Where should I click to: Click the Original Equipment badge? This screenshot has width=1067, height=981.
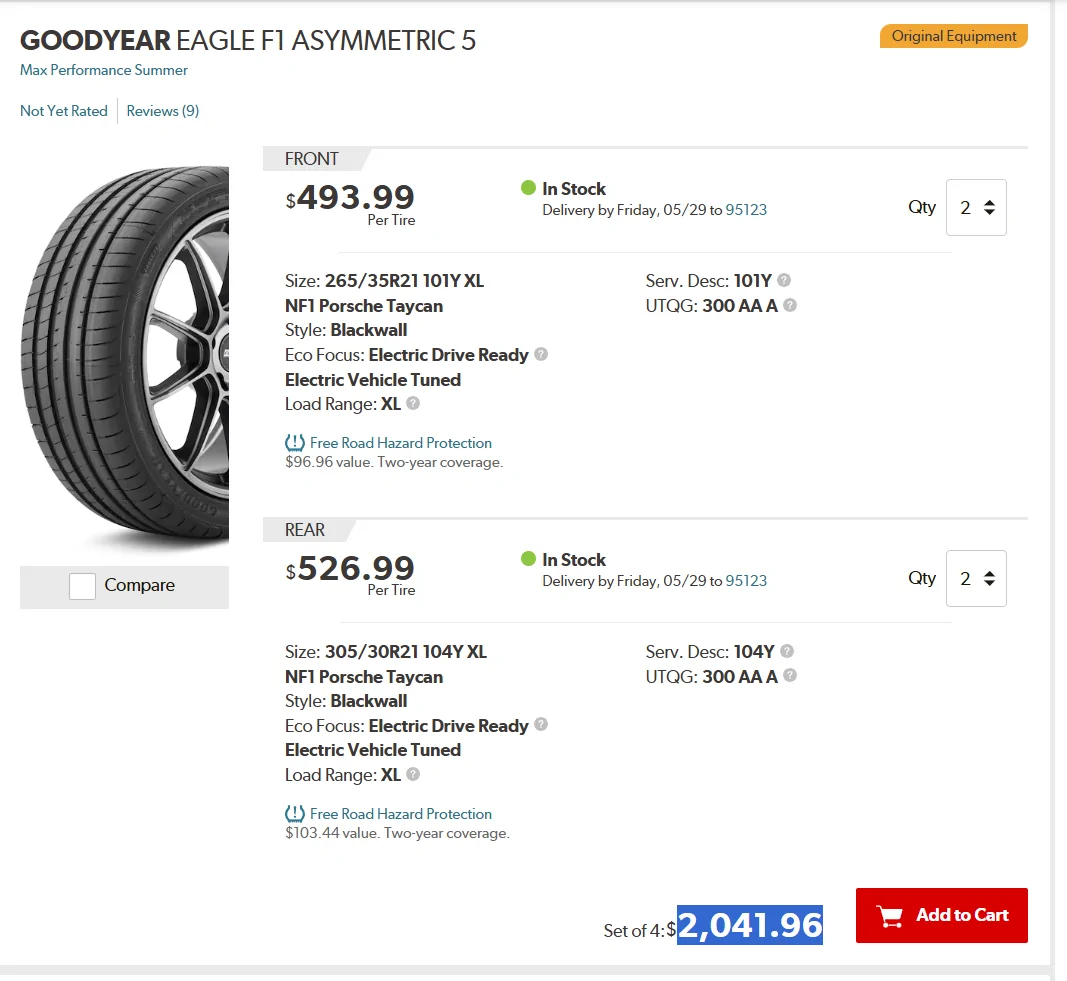pos(953,36)
